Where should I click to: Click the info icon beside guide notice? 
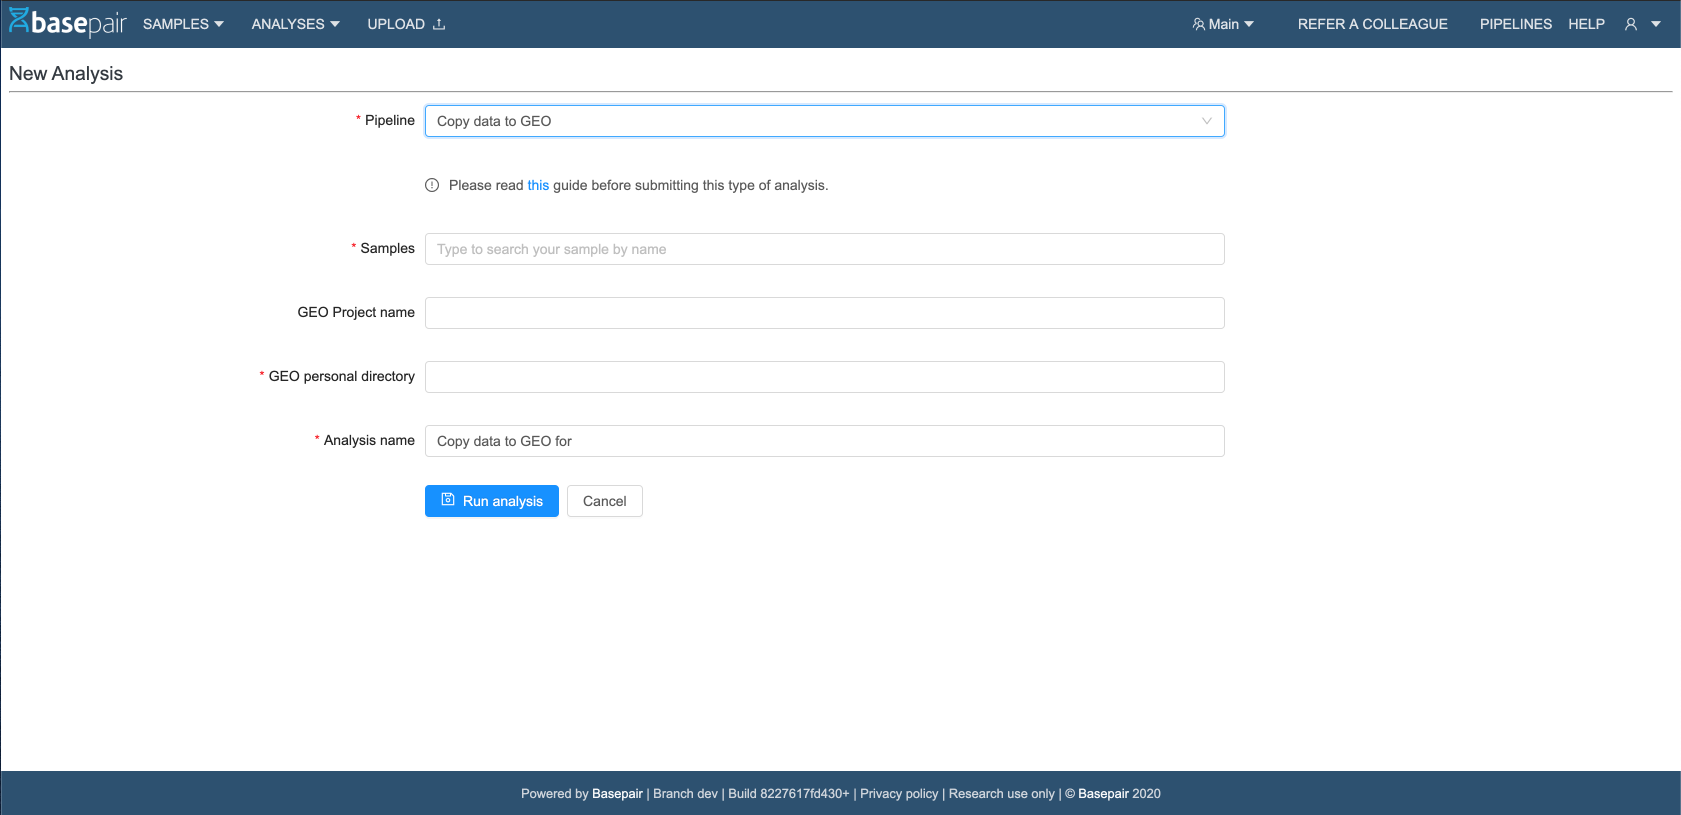coord(432,185)
